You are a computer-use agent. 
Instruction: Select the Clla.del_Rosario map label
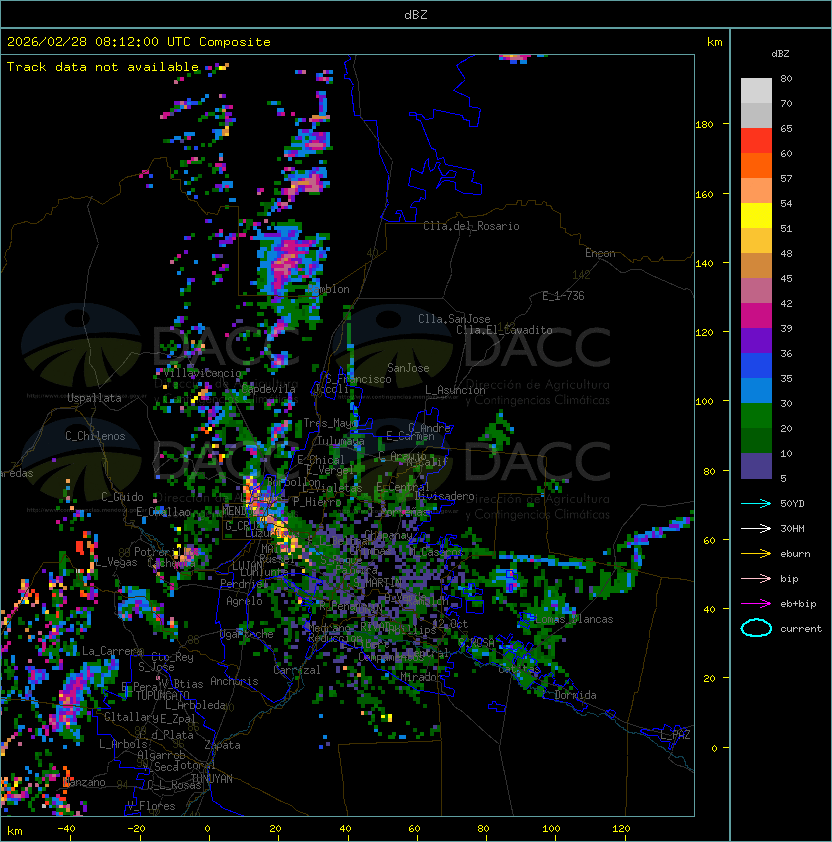coord(471,226)
